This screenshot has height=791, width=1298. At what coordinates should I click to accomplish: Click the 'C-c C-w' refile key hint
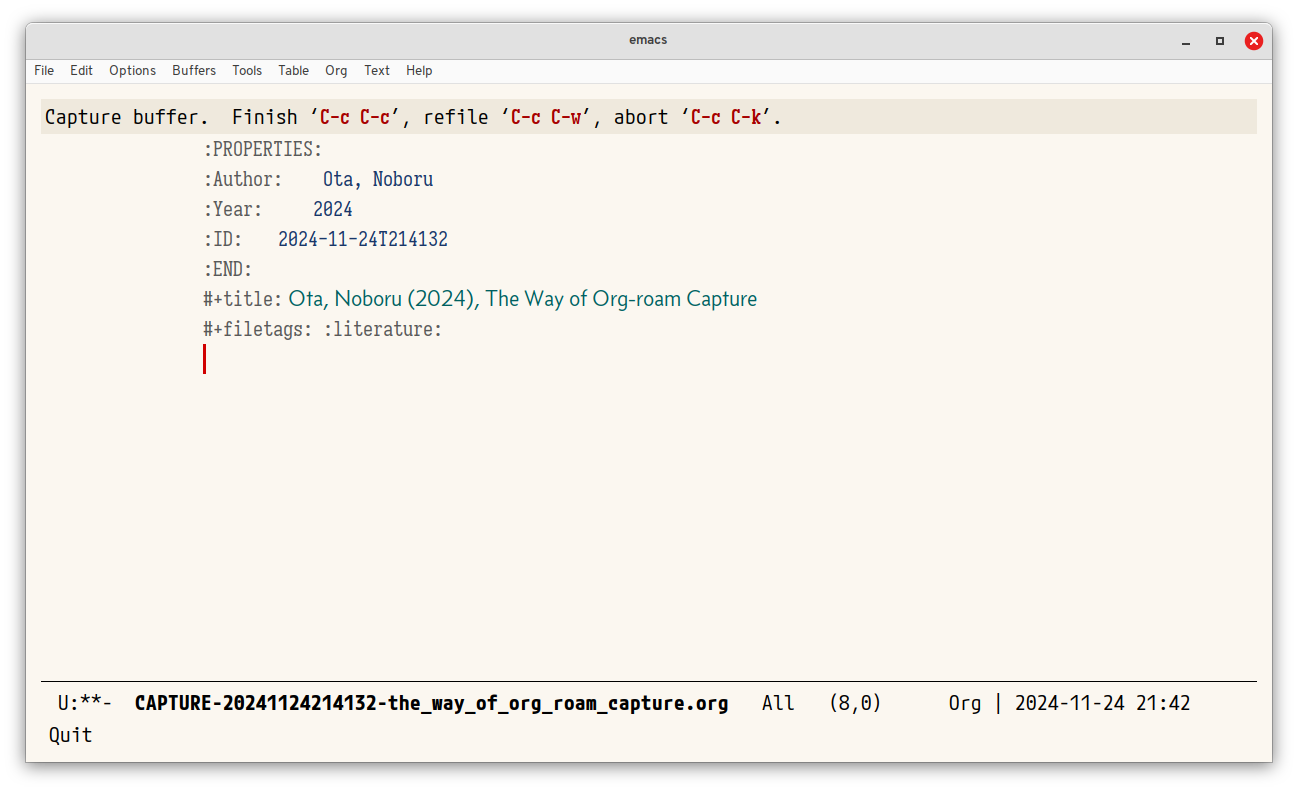(x=546, y=117)
